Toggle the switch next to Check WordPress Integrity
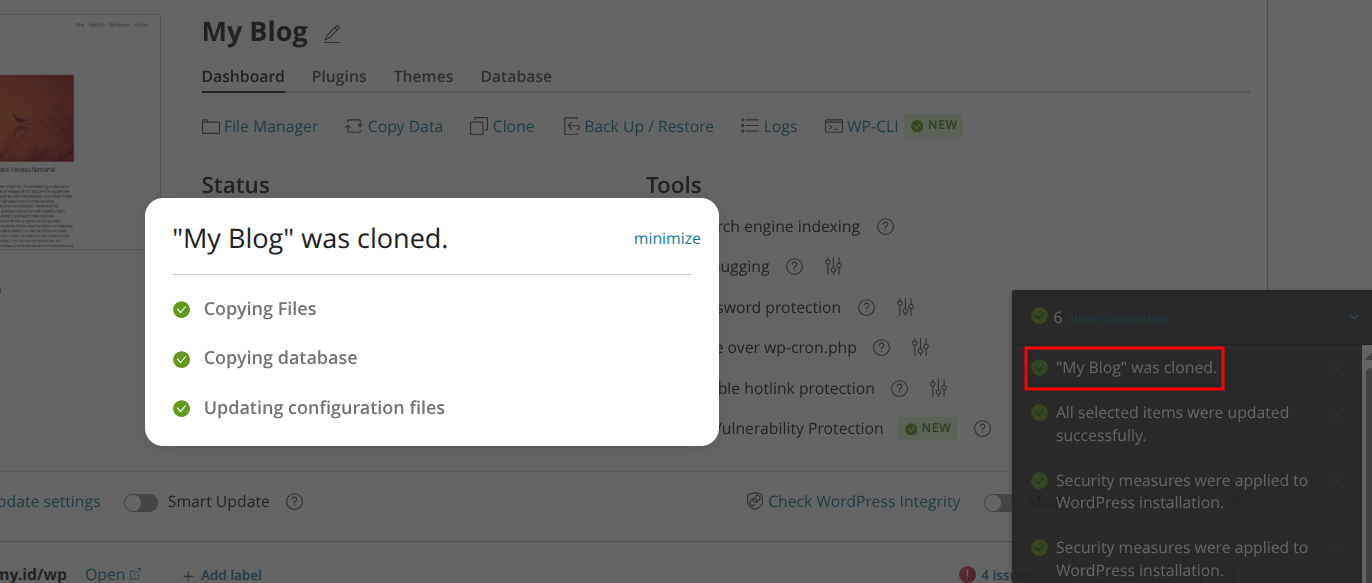Viewport: 1372px width, 583px height. (998, 502)
